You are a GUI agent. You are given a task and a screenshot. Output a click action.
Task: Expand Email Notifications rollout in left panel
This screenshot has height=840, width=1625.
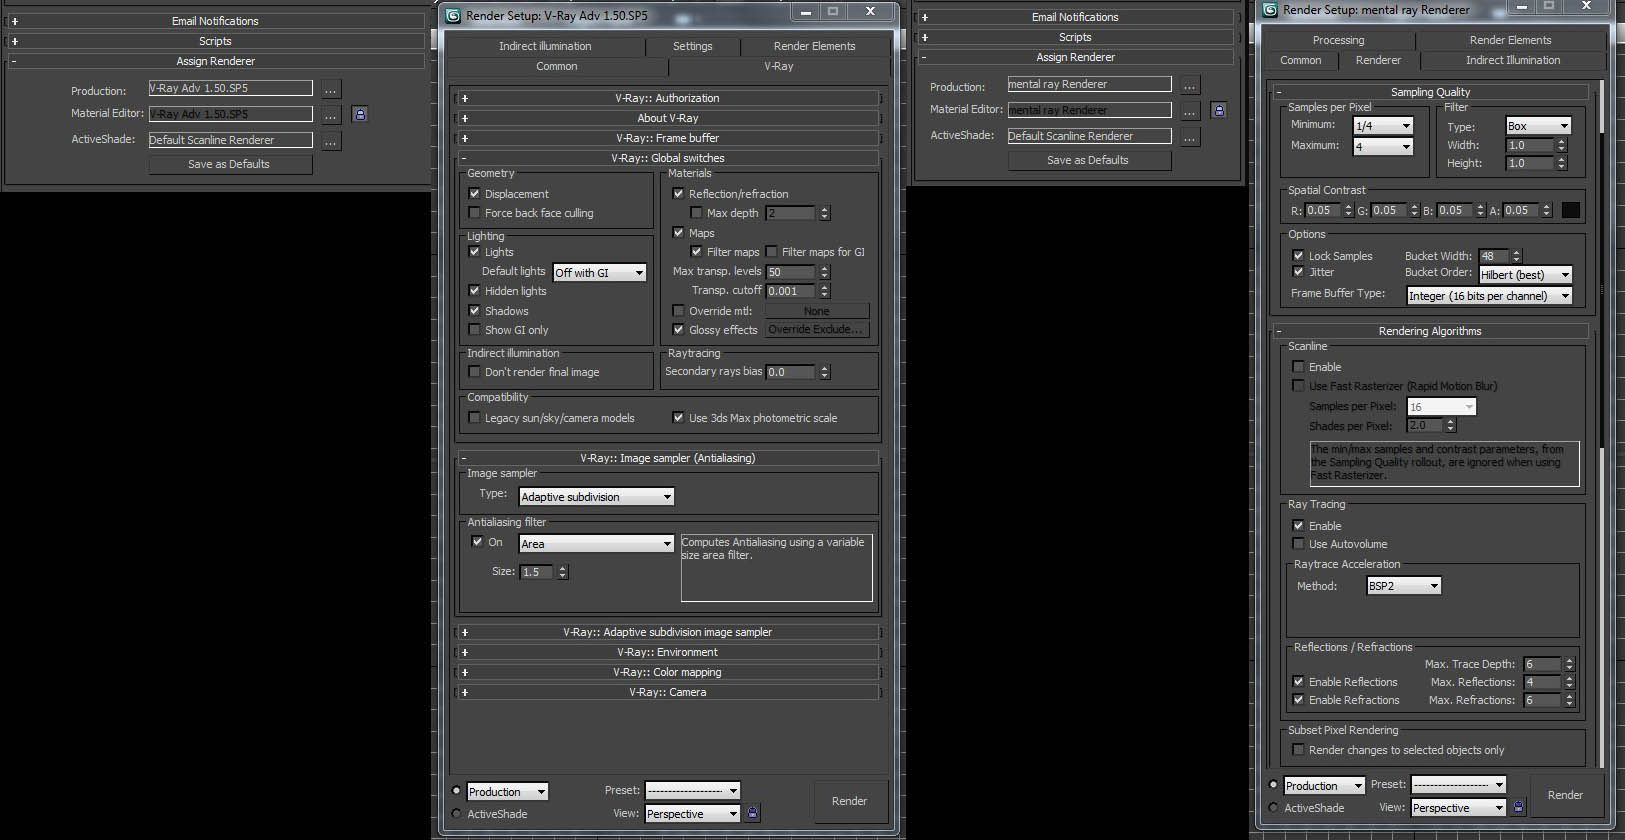[x=215, y=21]
